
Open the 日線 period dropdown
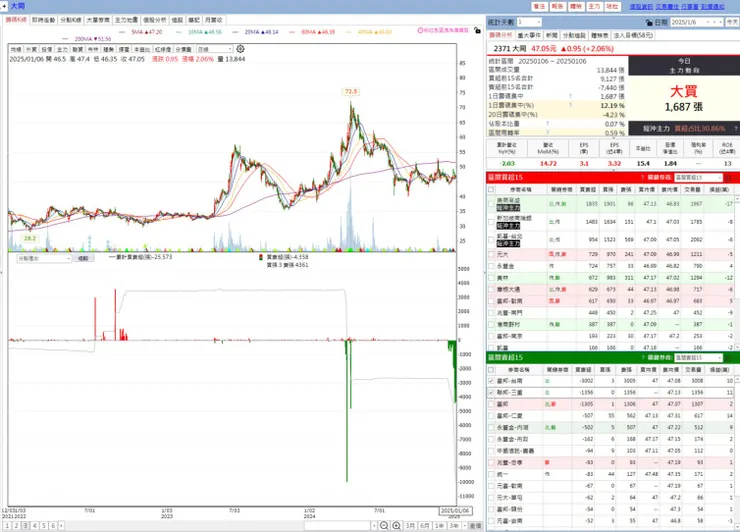tap(214, 49)
